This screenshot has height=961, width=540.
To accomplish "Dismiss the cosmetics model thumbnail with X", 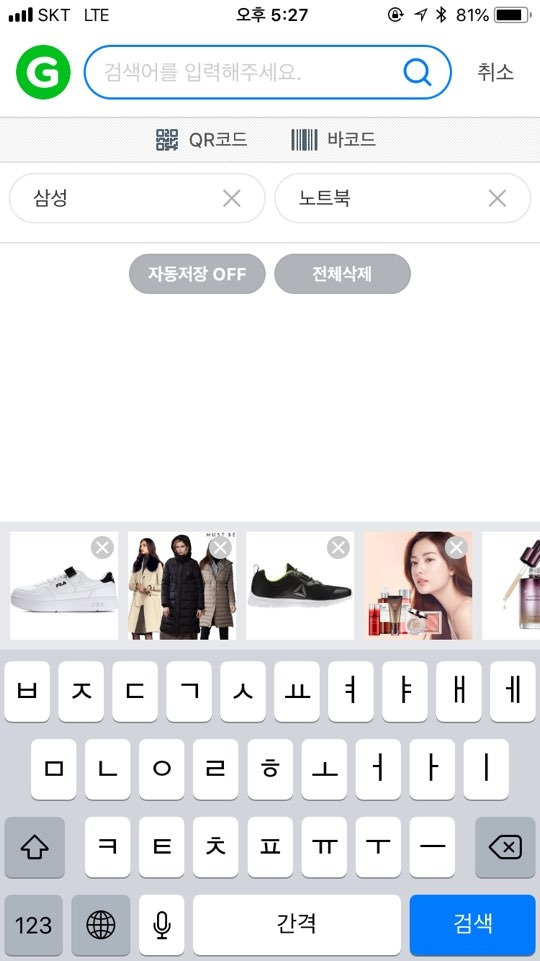I will (x=456, y=547).
